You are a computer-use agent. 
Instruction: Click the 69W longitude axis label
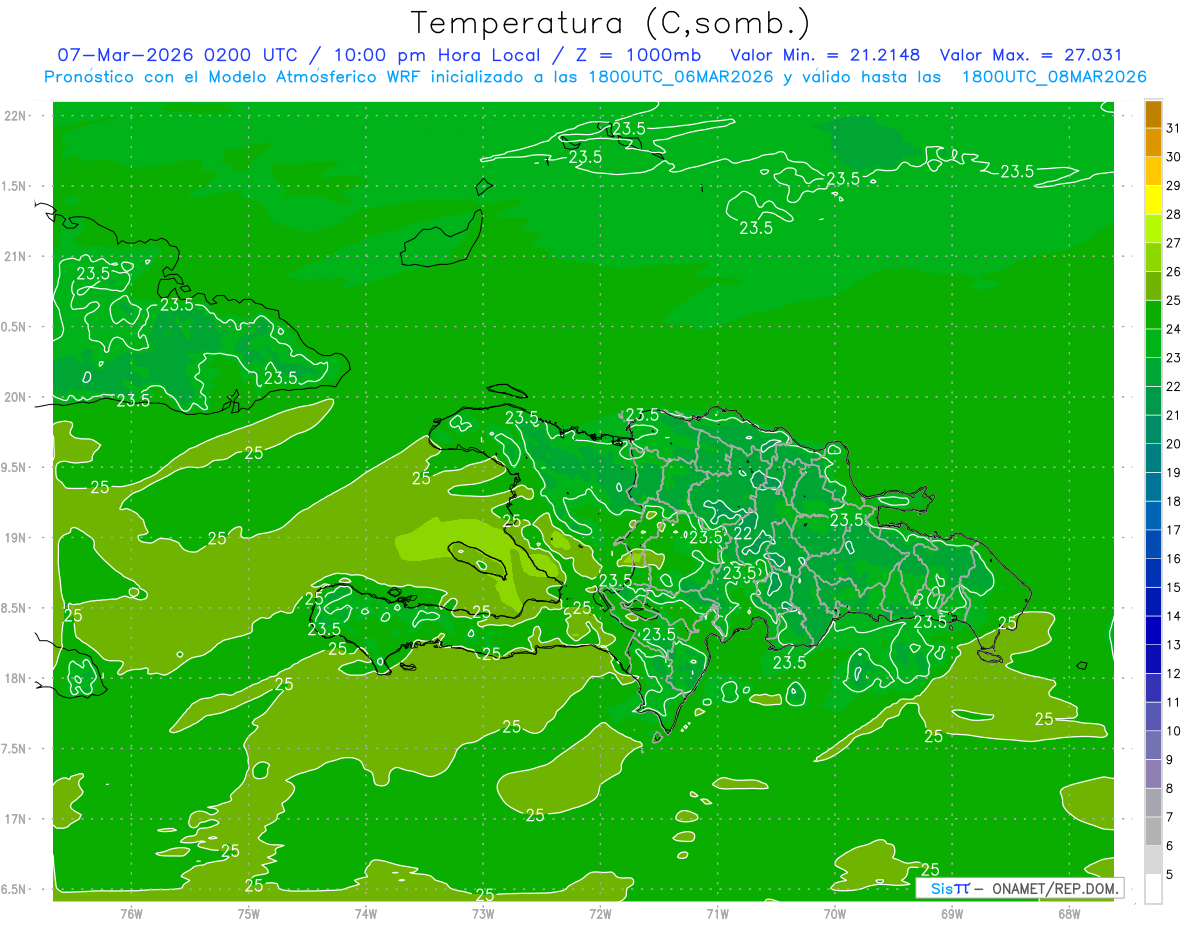[952, 913]
